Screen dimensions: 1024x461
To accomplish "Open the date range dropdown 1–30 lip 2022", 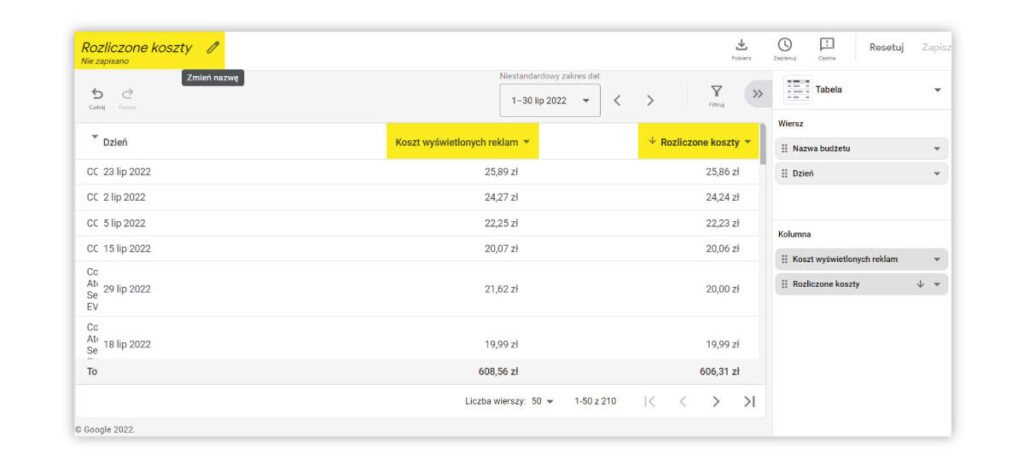I will click(549, 100).
